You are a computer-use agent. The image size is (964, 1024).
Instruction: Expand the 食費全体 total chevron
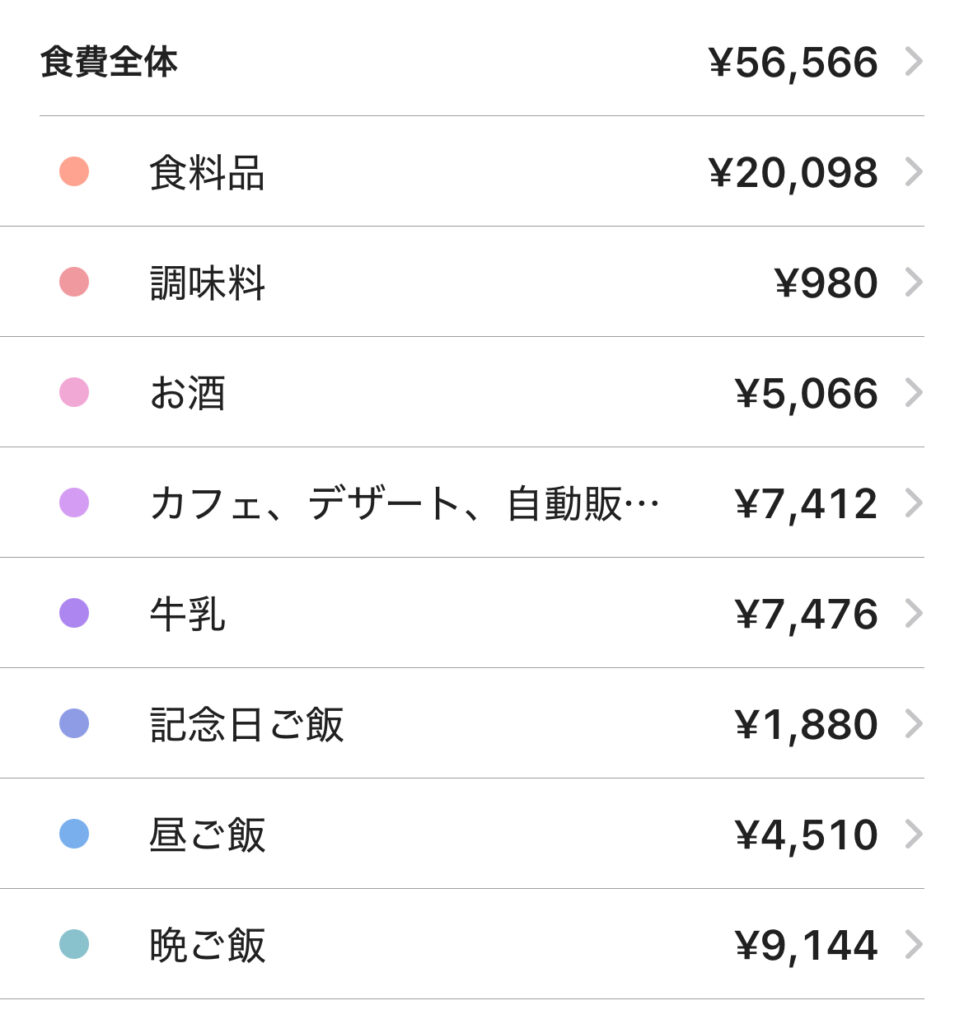click(914, 62)
